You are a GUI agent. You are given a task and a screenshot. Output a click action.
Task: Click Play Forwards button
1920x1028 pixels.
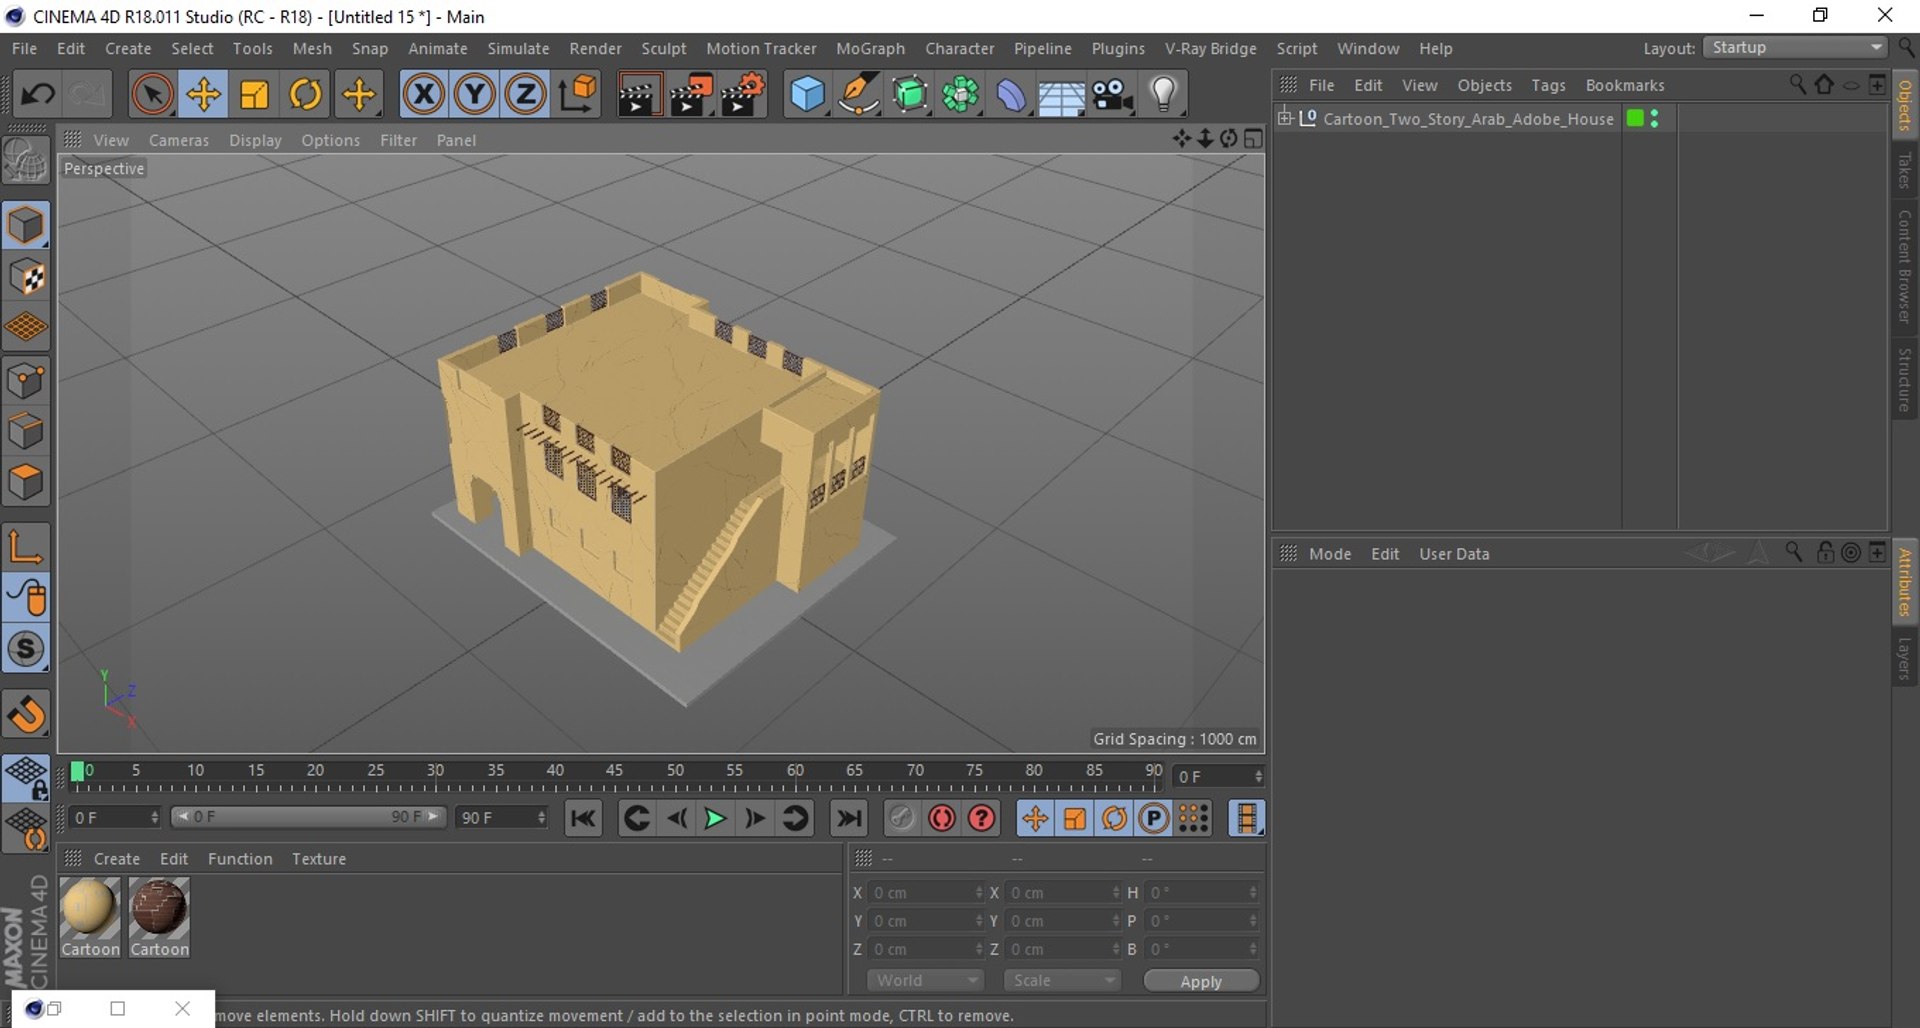click(715, 819)
